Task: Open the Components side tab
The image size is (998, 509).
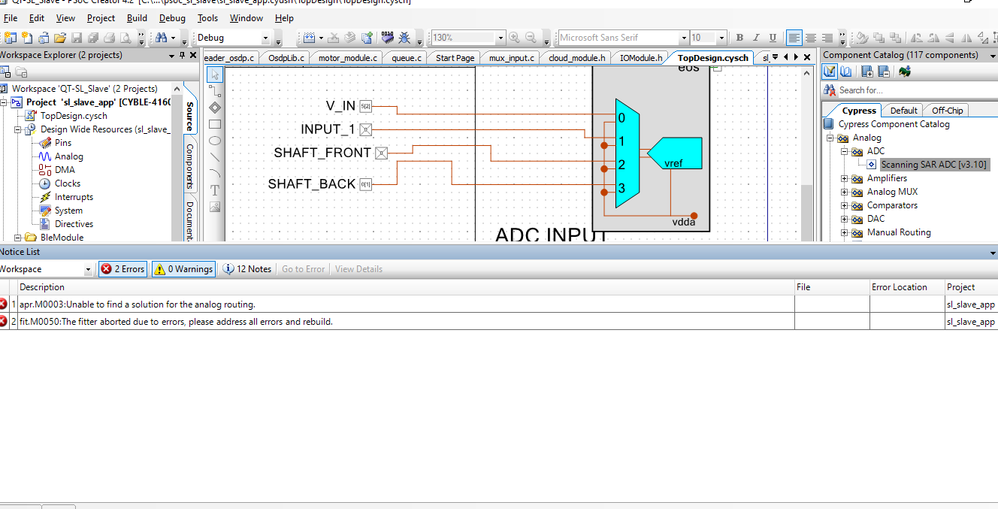Action: 190,166
